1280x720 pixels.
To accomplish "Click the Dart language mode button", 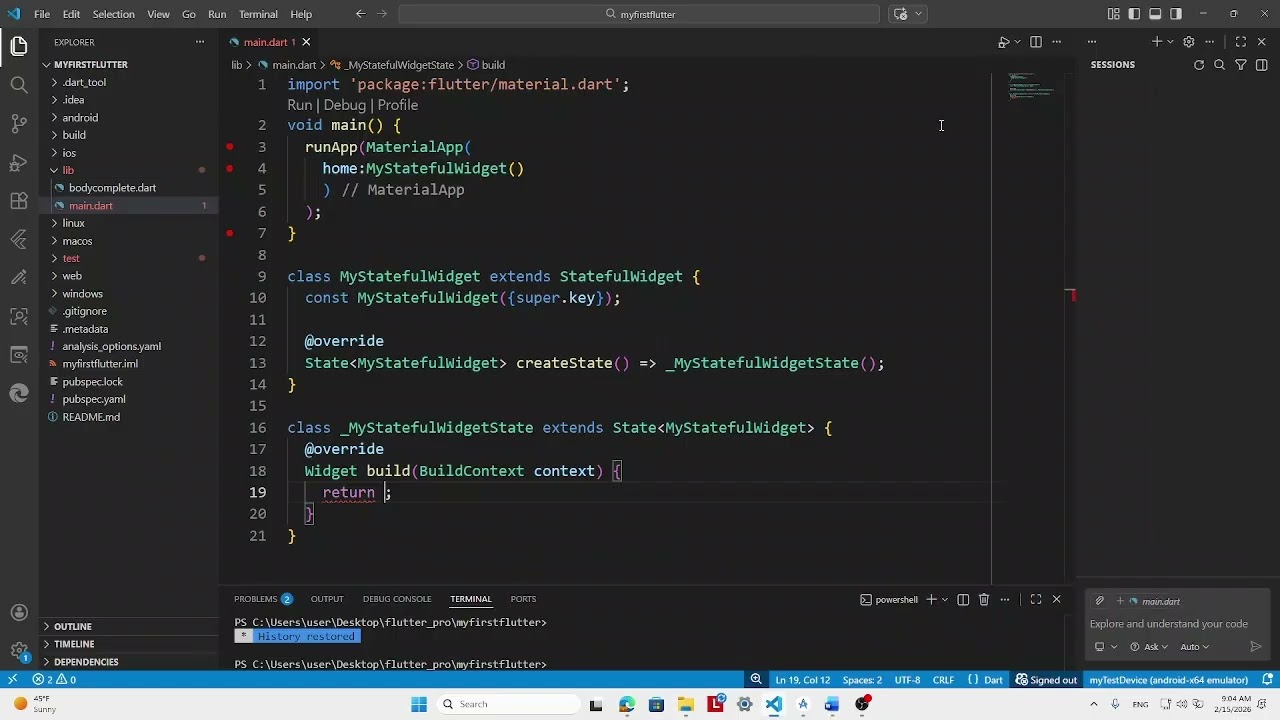I will (x=993, y=680).
